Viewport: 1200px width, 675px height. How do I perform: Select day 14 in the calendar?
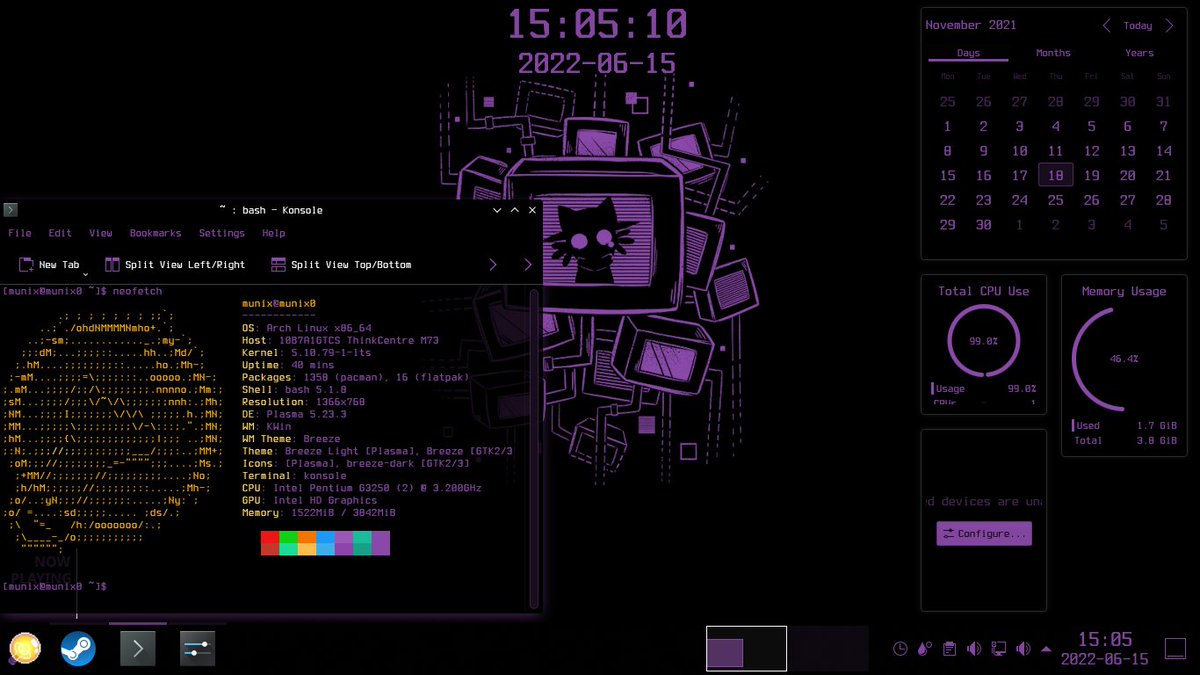[x=1164, y=151]
